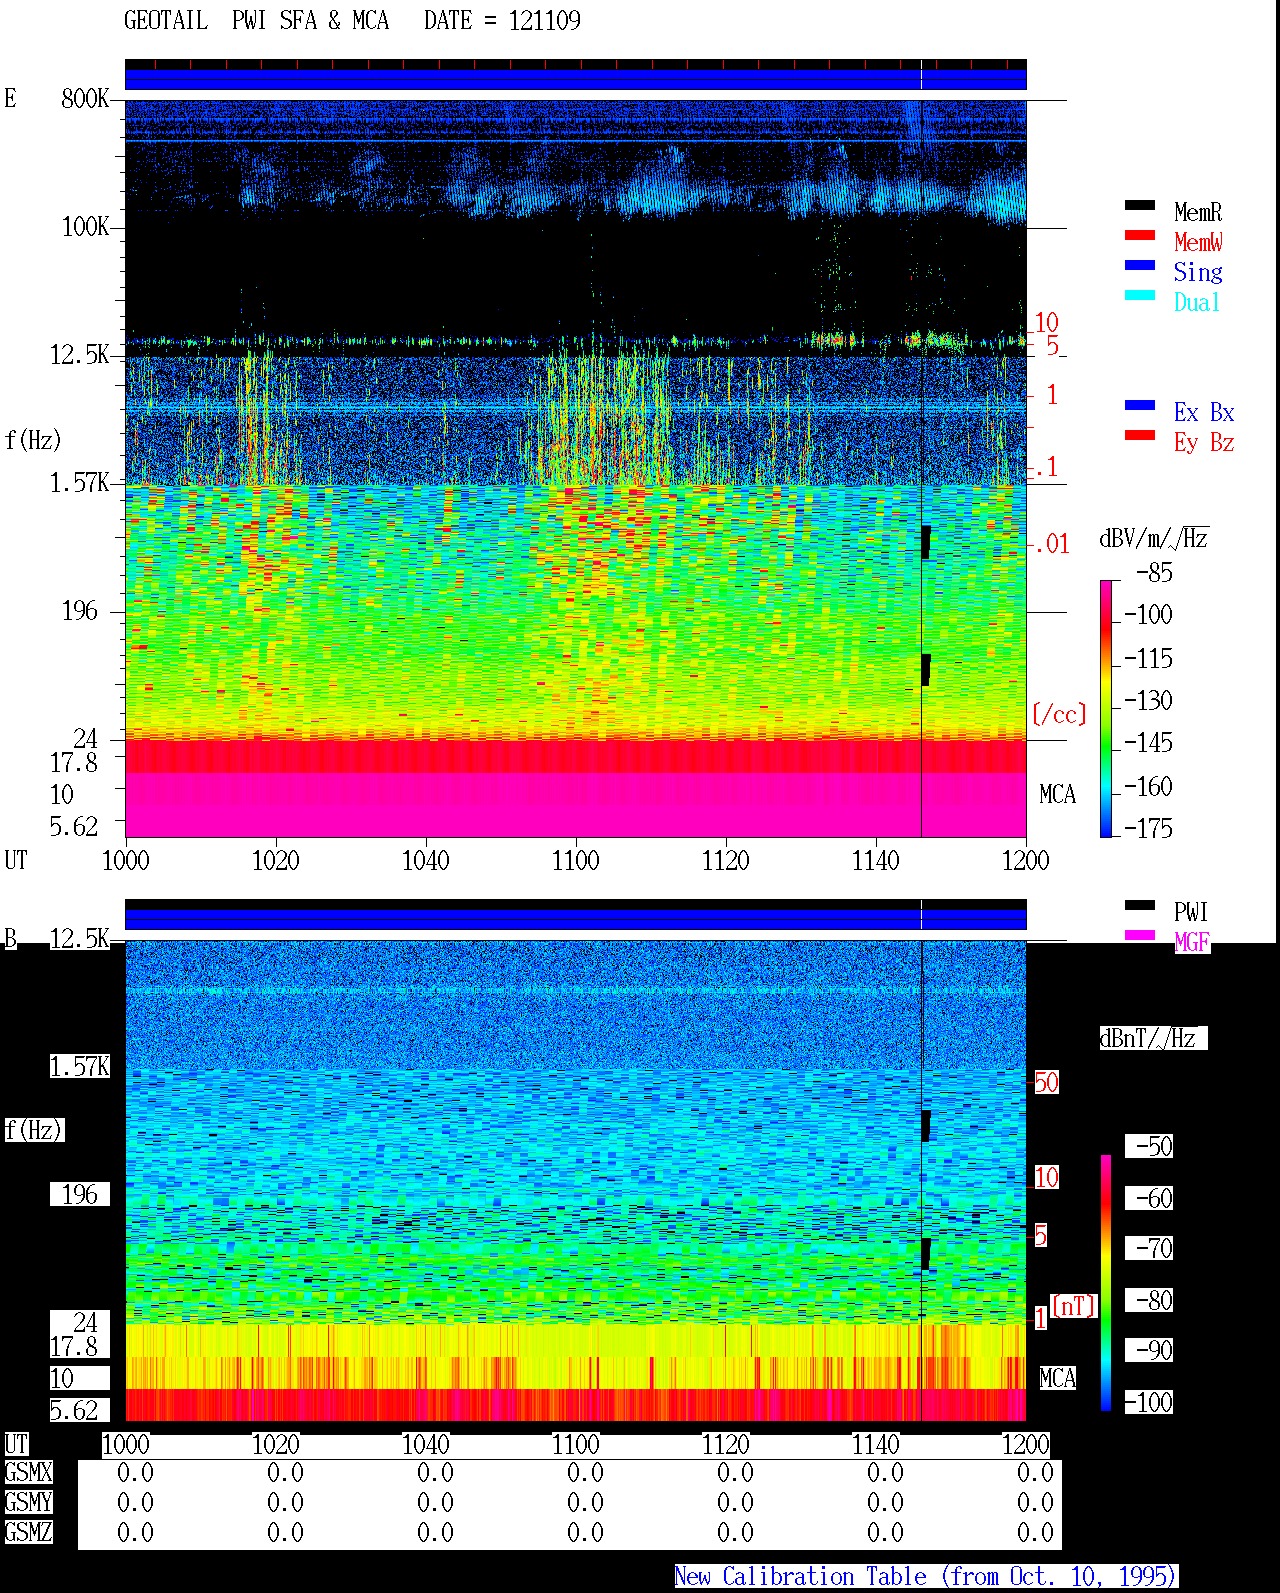
Task: Click the 196 label on B panel axis
Action: pos(79,1194)
